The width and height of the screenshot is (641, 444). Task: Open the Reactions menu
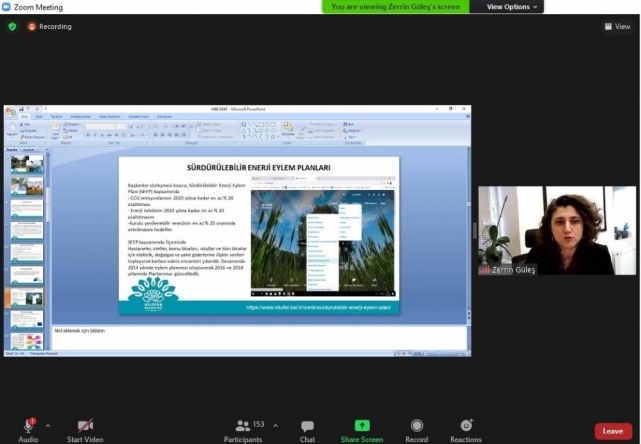(465, 429)
